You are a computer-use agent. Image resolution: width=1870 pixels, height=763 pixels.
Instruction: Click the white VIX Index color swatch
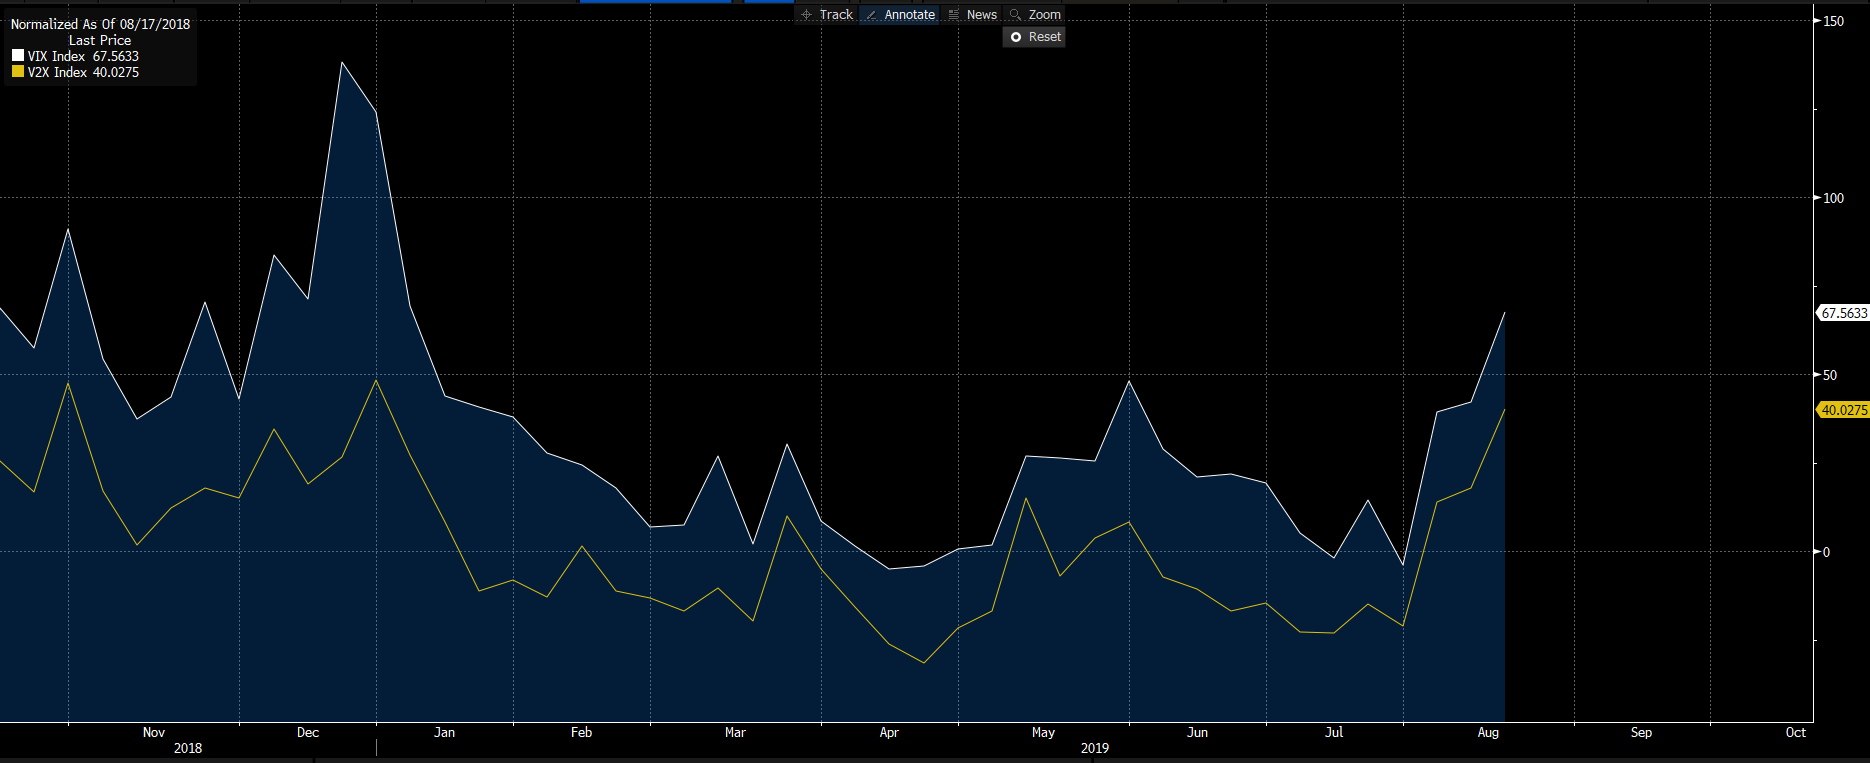[18, 56]
